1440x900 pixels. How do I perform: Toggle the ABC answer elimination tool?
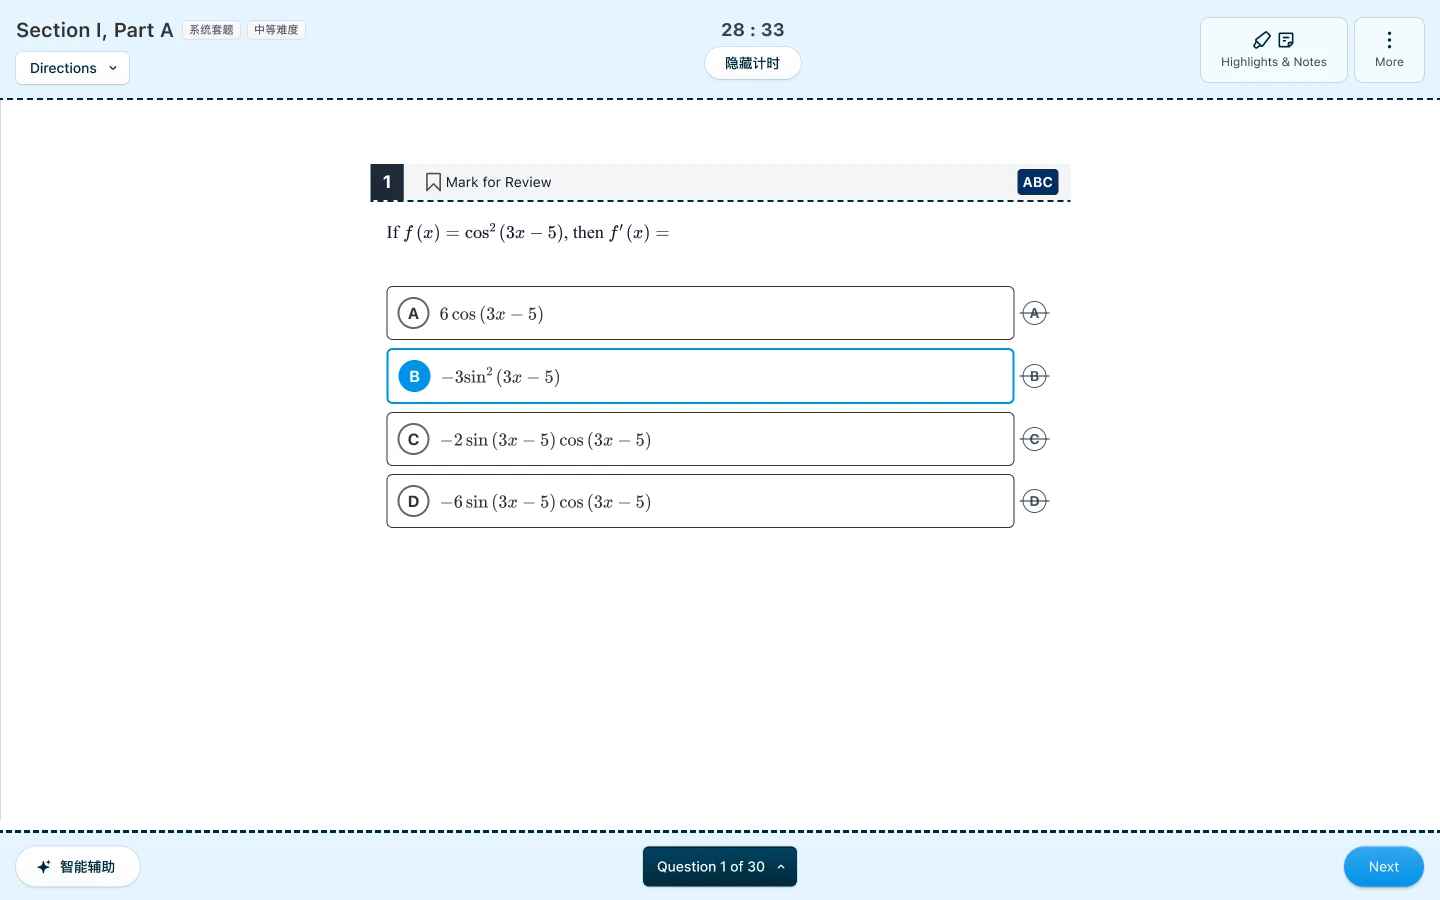[1037, 182]
